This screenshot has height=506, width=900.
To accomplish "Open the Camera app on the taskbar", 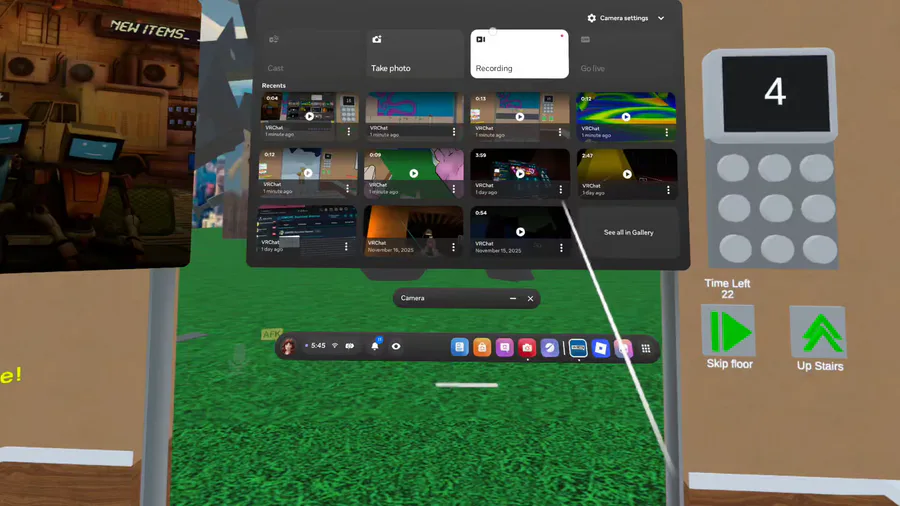I will tap(527, 347).
